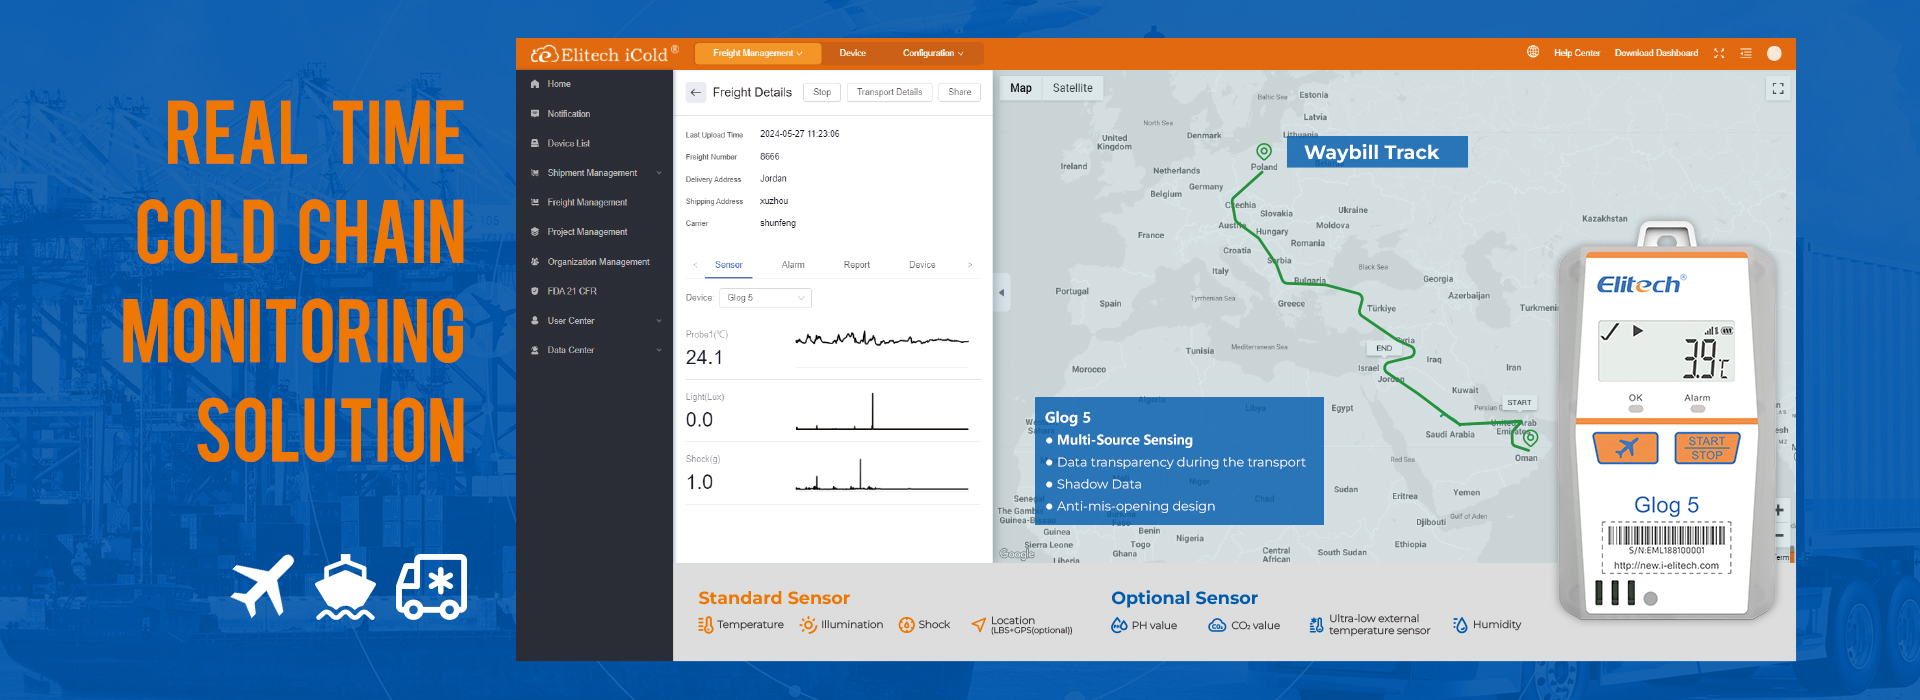Screen dimensions: 1920x700
Task: Click the green Poland map pin
Action: tap(1264, 152)
